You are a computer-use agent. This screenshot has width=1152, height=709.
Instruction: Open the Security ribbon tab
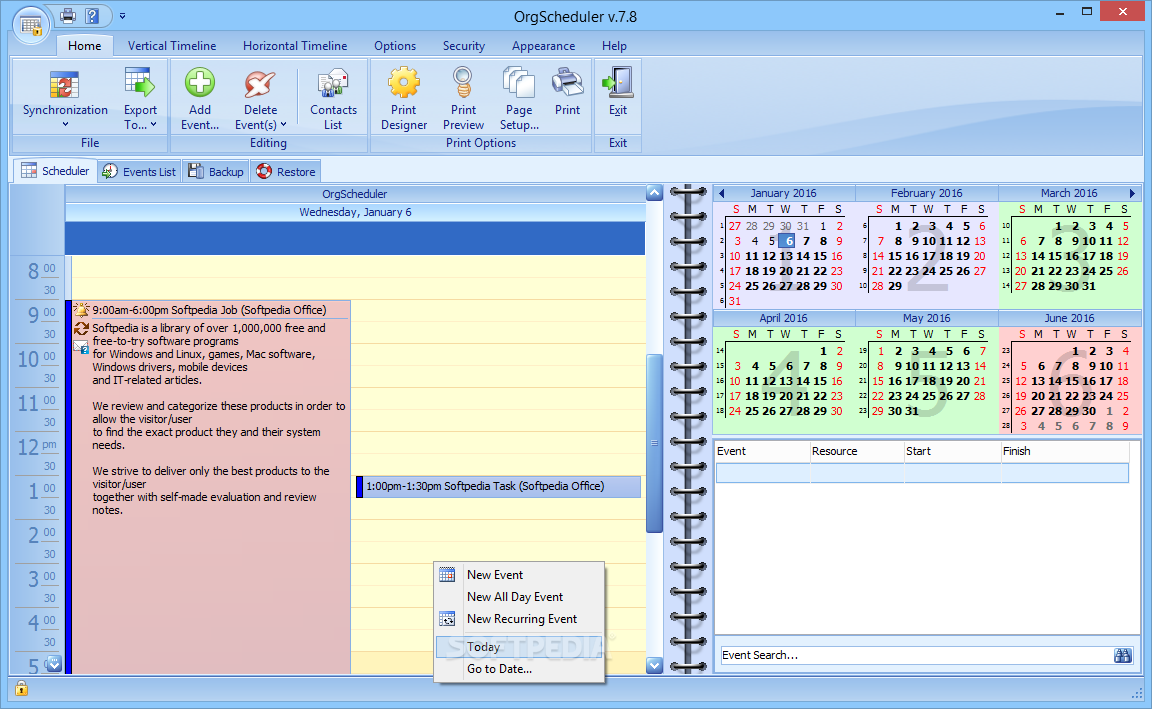pyautogui.click(x=464, y=46)
